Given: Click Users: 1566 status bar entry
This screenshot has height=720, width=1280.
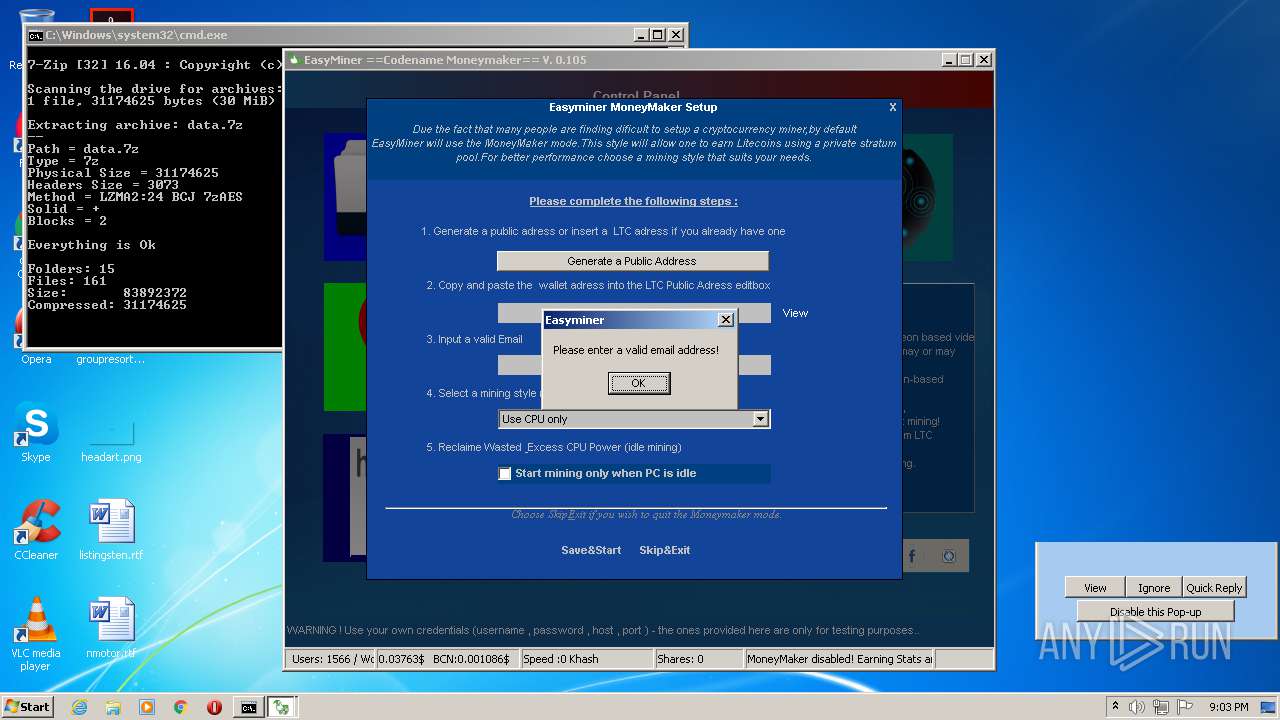Looking at the screenshot, I should (330, 659).
